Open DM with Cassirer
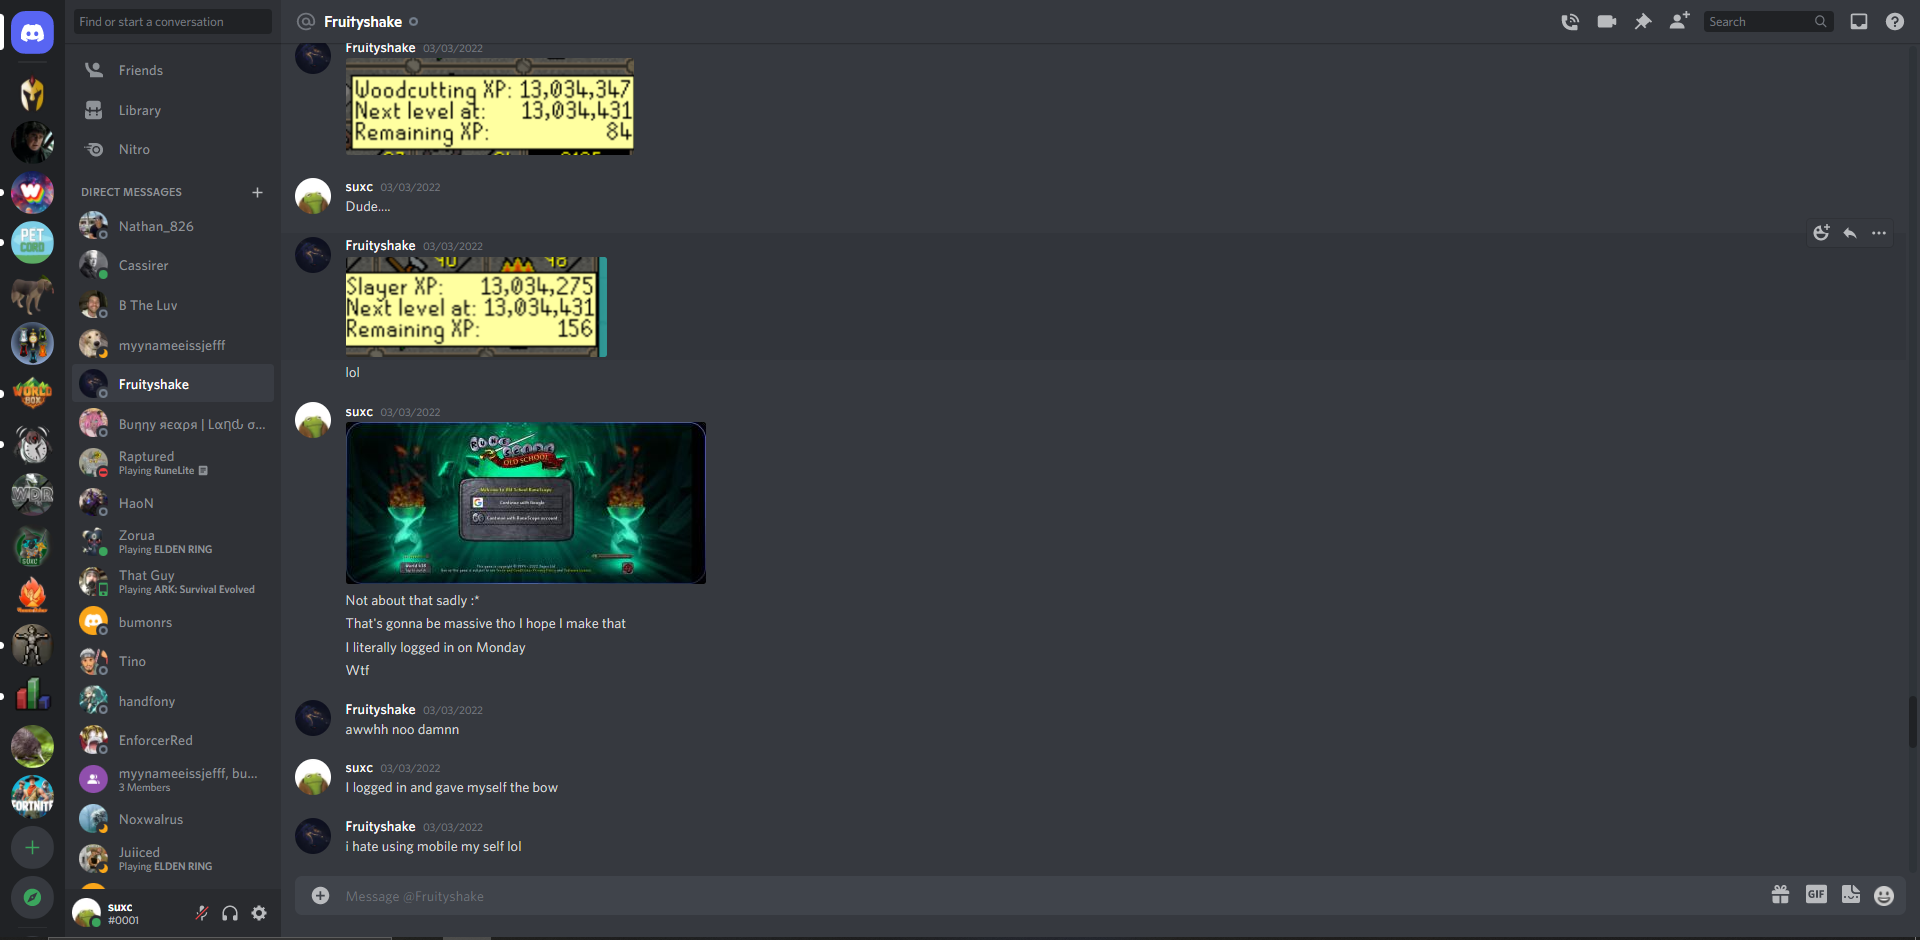The height and width of the screenshot is (940, 1920). tap(173, 265)
